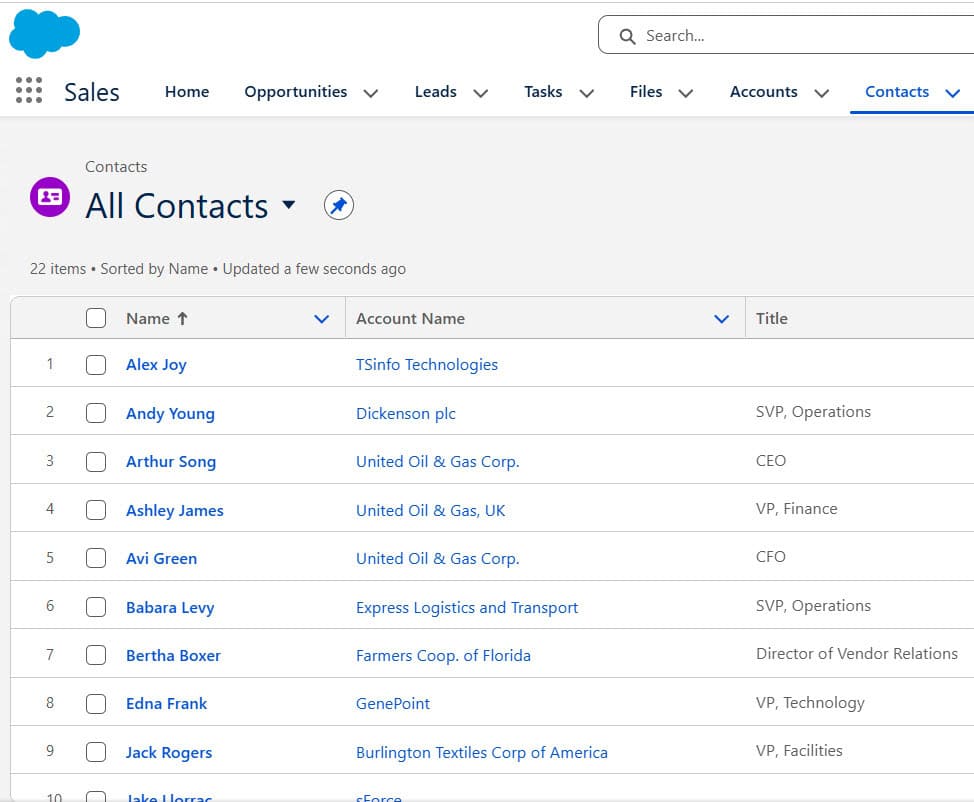The image size is (974, 802).
Task: Open Arthur Song's contact record
Action: pos(170,461)
